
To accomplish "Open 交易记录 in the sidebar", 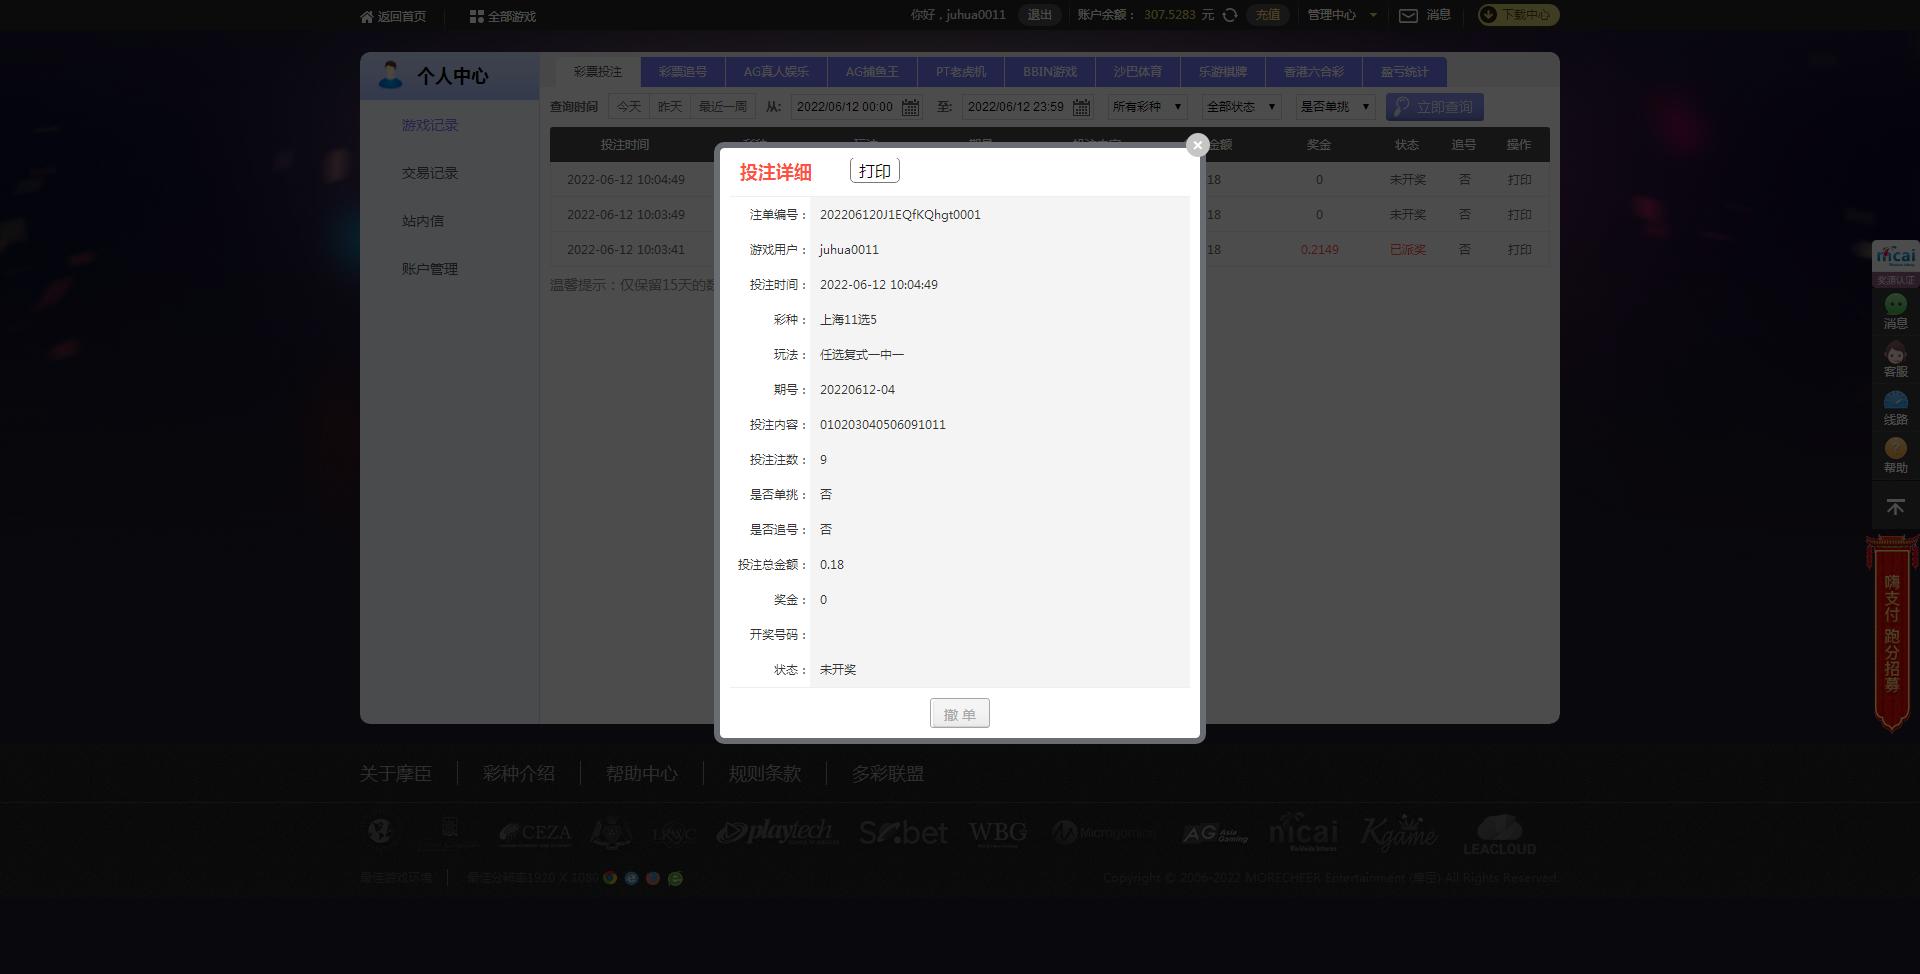I will (x=430, y=173).
